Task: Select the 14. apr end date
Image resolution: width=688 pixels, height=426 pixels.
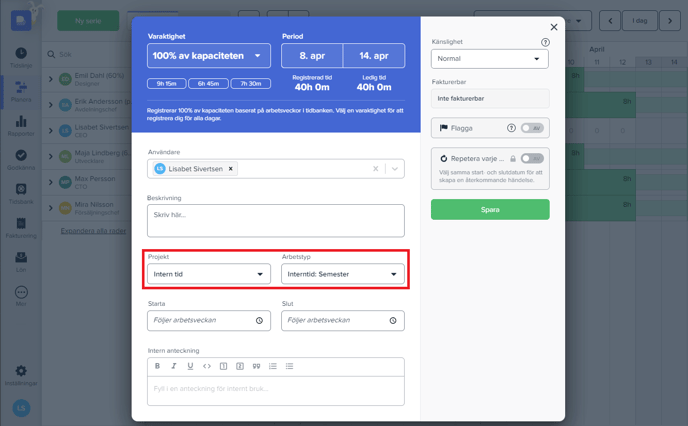Action: coord(373,56)
